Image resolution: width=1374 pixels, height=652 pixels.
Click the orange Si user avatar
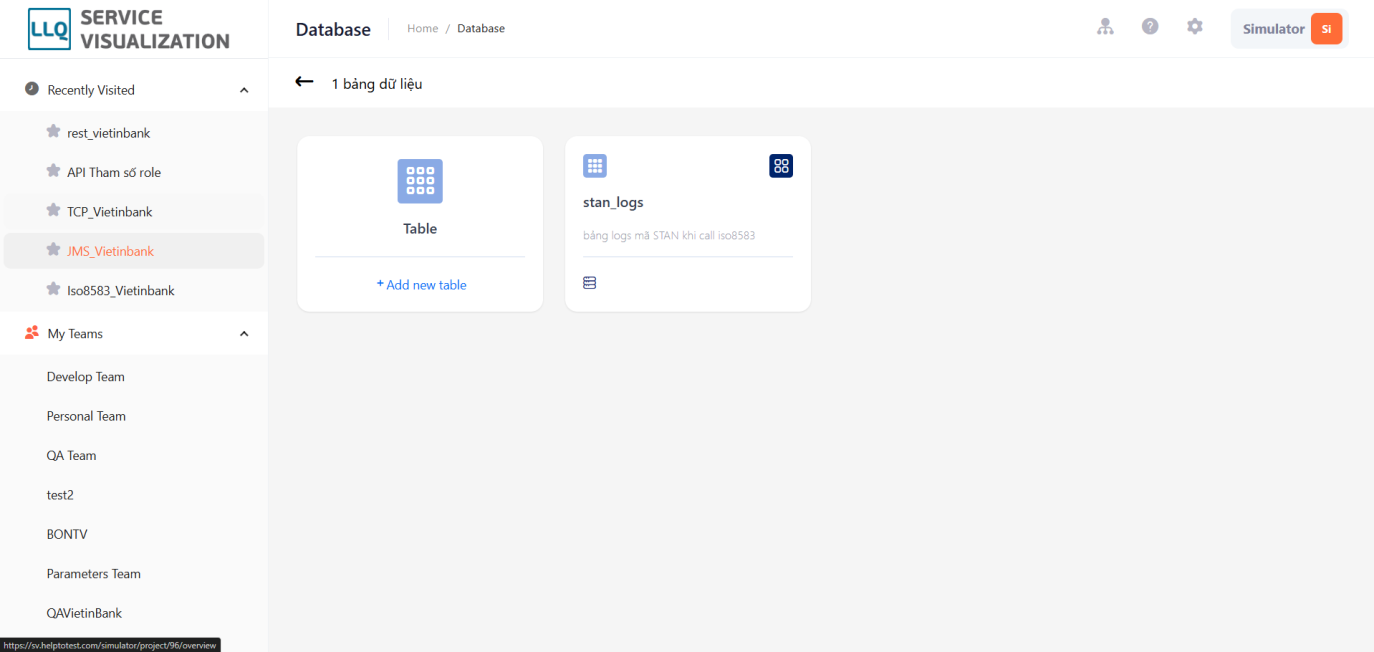(1326, 29)
